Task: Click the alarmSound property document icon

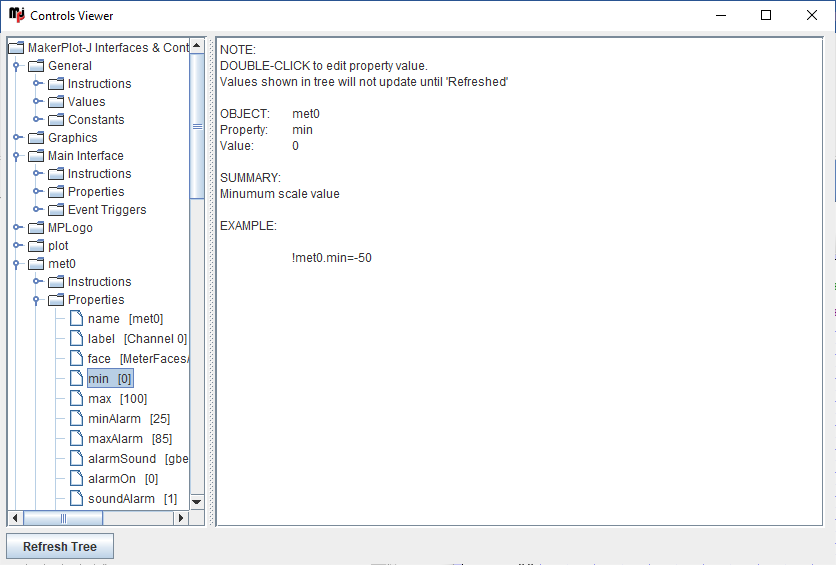Action: [77, 459]
